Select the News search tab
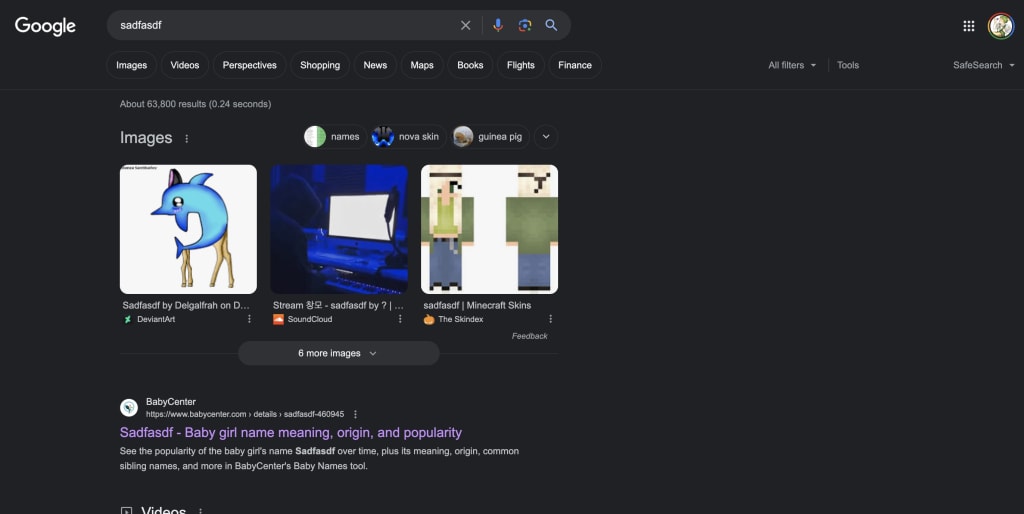Screen dimensions: 1024x514 tap(375, 65)
